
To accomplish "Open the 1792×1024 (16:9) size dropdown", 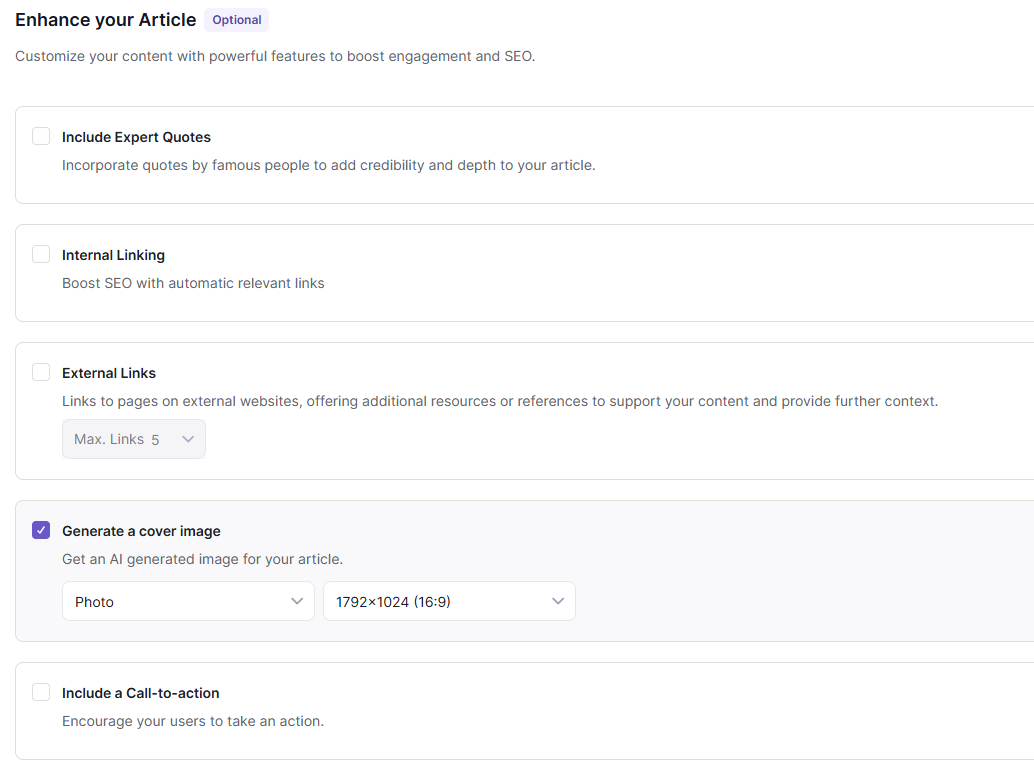I will (449, 601).
